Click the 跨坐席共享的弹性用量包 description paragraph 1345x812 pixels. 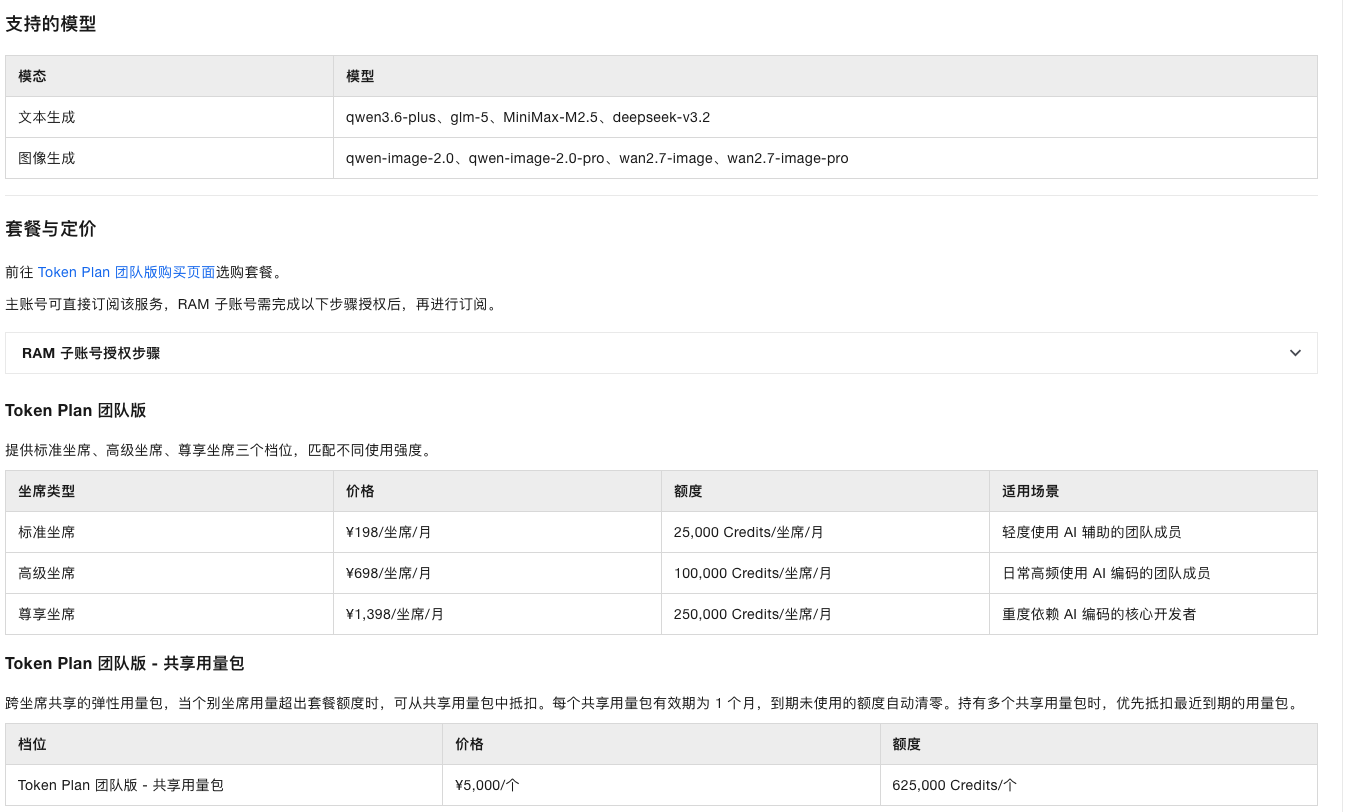[652, 703]
